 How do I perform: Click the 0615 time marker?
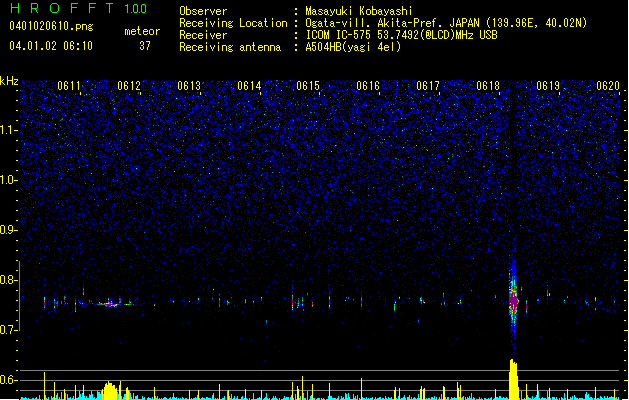pyautogui.click(x=308, y=86)
